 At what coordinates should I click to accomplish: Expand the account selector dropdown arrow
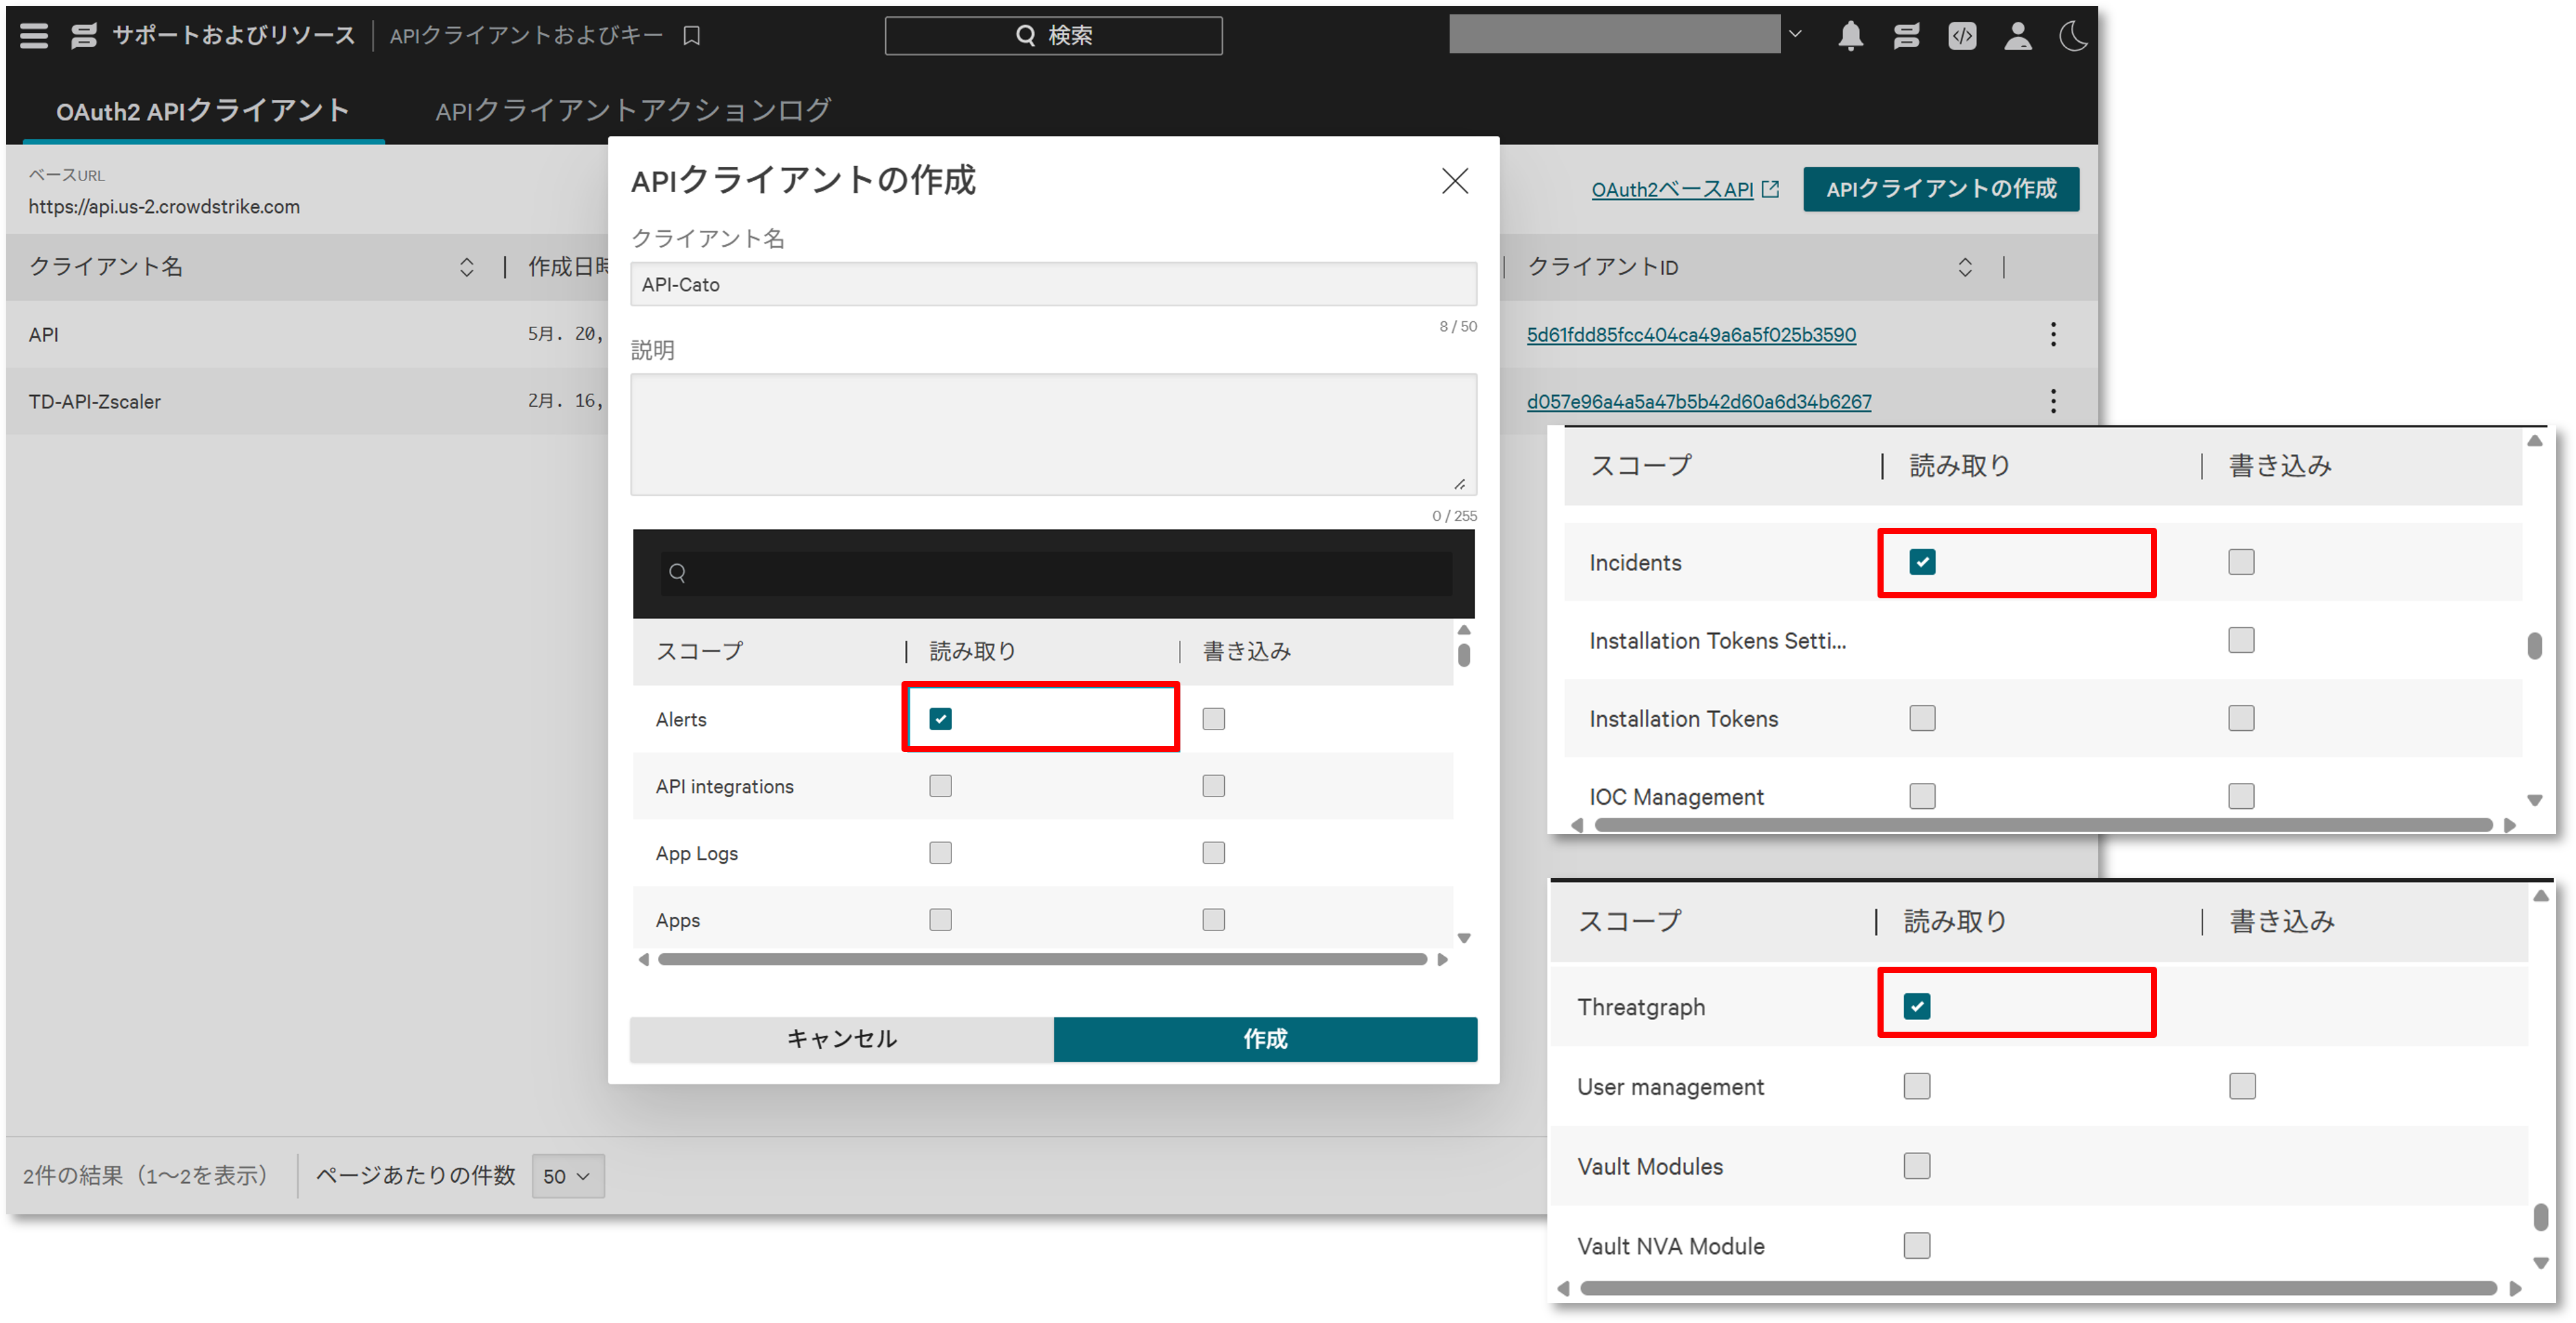[x=1795, y=35]
